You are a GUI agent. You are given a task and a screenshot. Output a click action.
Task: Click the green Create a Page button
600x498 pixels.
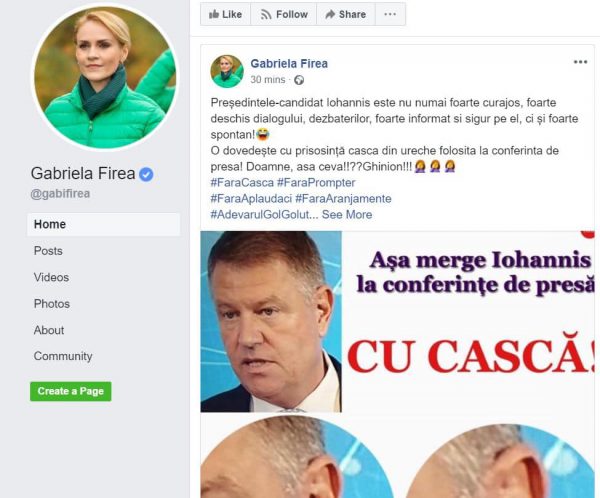pos(71,391)
